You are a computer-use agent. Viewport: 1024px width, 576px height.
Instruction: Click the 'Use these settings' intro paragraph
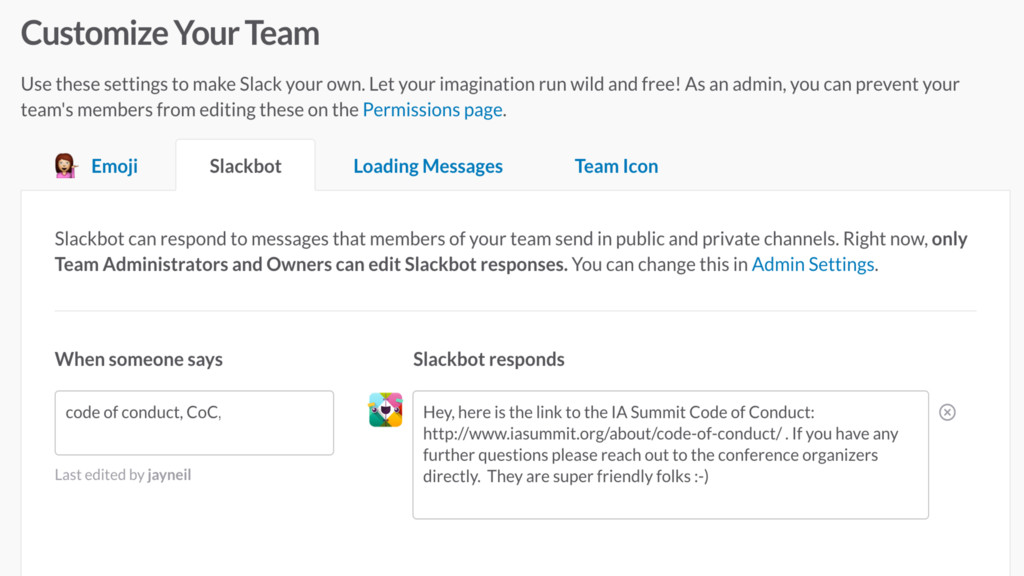pyautogui.click(x=490, y=97)
